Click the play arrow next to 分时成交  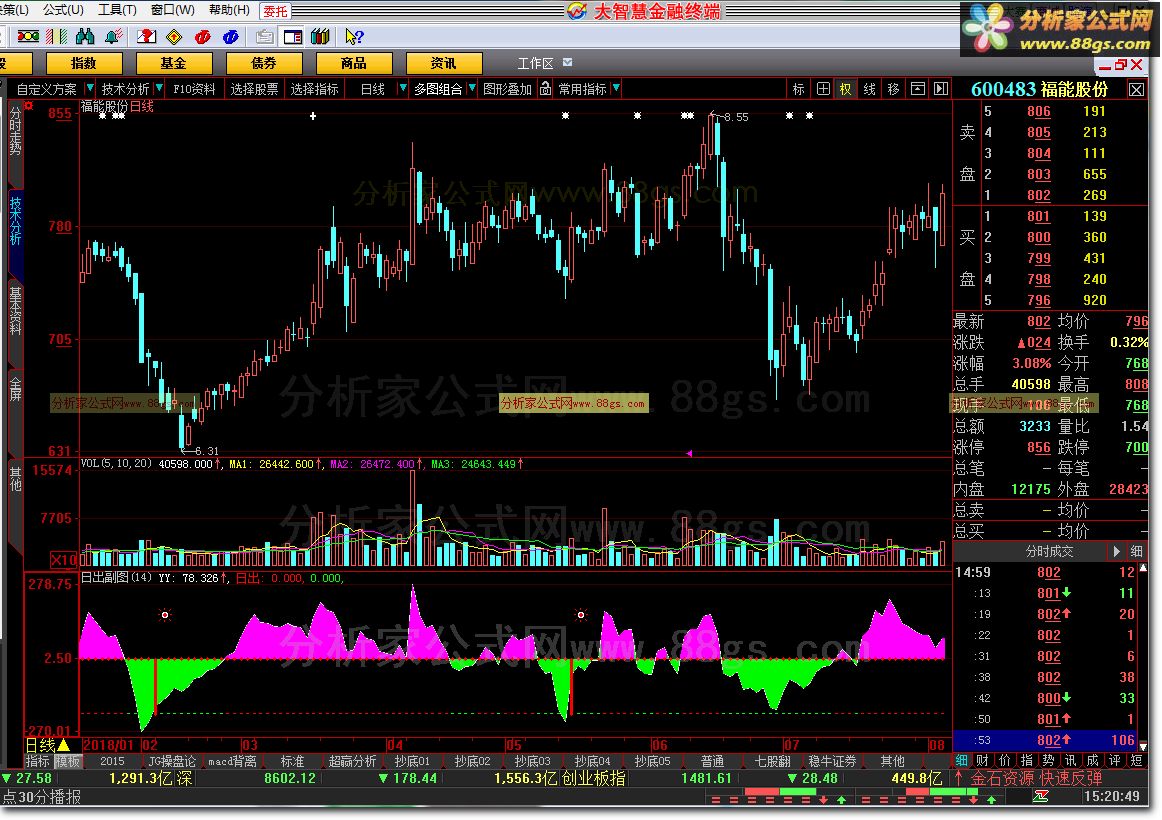pos(1116,552)
